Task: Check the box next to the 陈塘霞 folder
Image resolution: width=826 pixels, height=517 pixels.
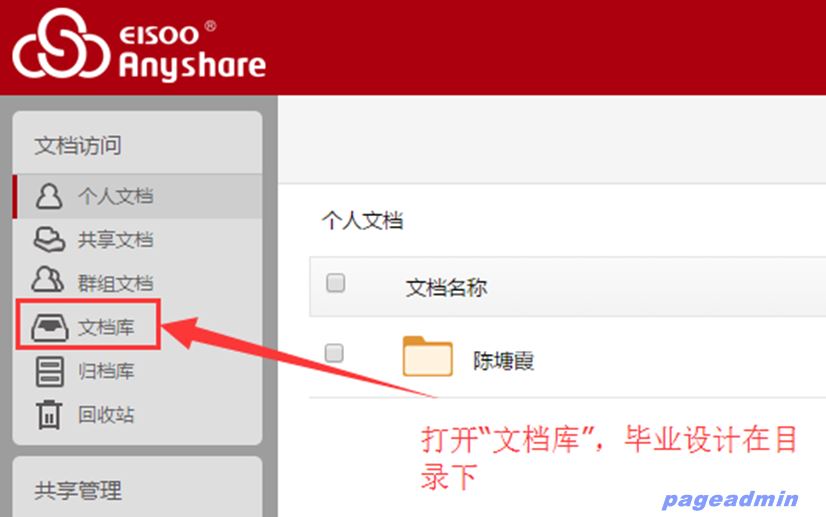Action: [335, 352]
